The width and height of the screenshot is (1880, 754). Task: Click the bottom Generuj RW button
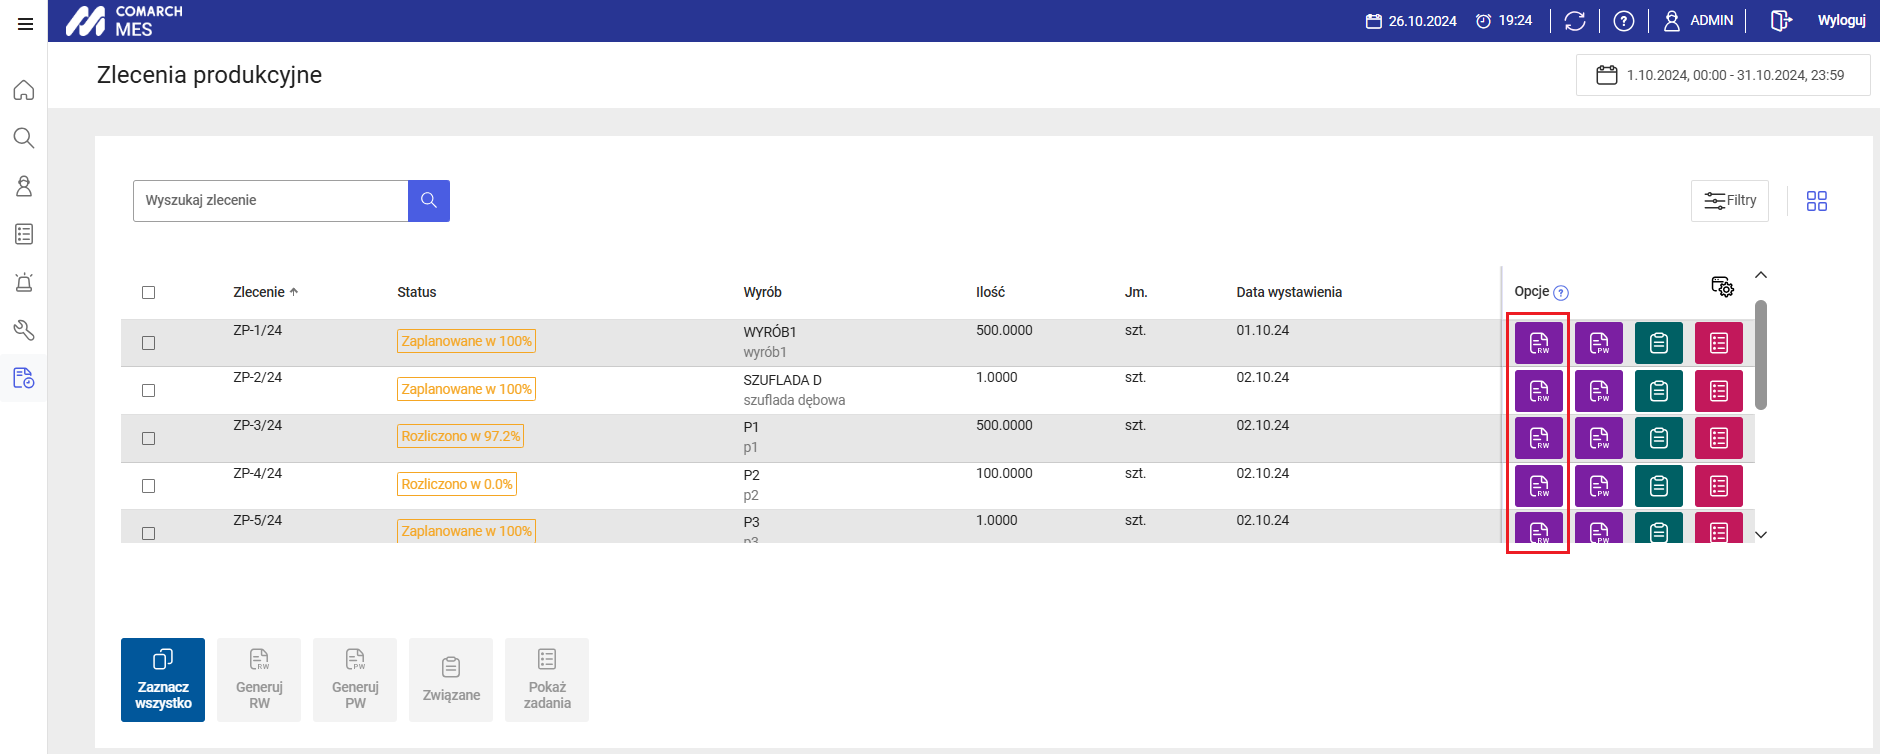[x=259, y=680]
